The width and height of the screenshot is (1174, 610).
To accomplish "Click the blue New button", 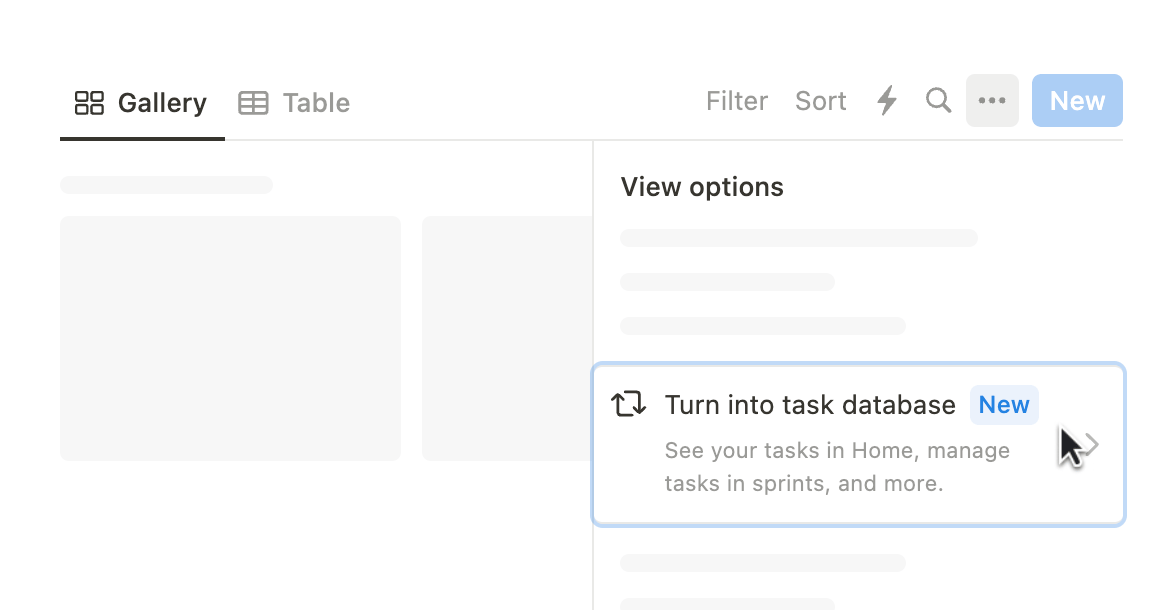I will [x=1077, y=100].
